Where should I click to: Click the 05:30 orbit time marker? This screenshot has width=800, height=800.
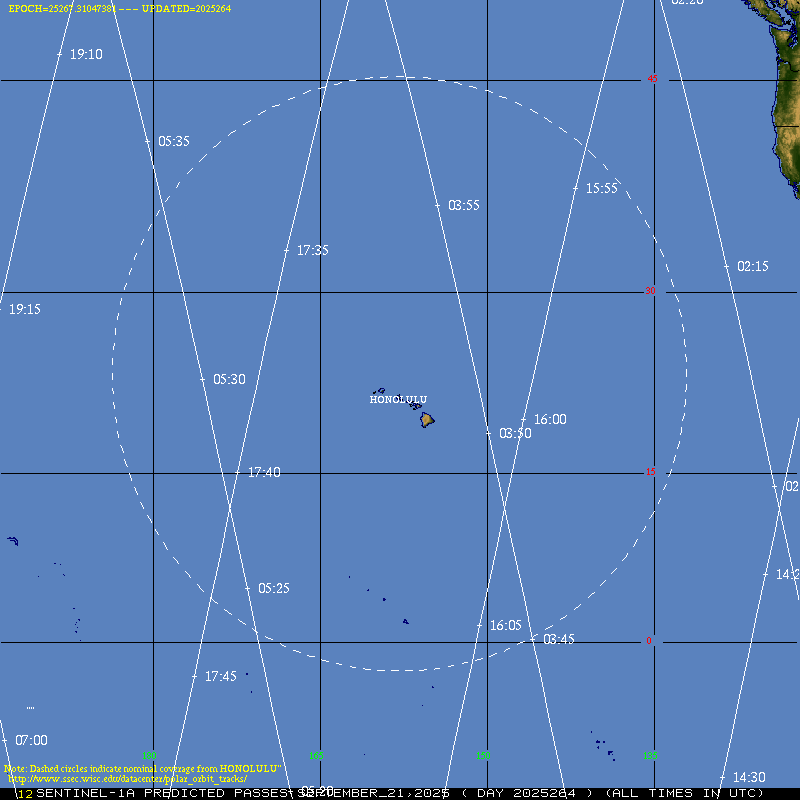229,380
